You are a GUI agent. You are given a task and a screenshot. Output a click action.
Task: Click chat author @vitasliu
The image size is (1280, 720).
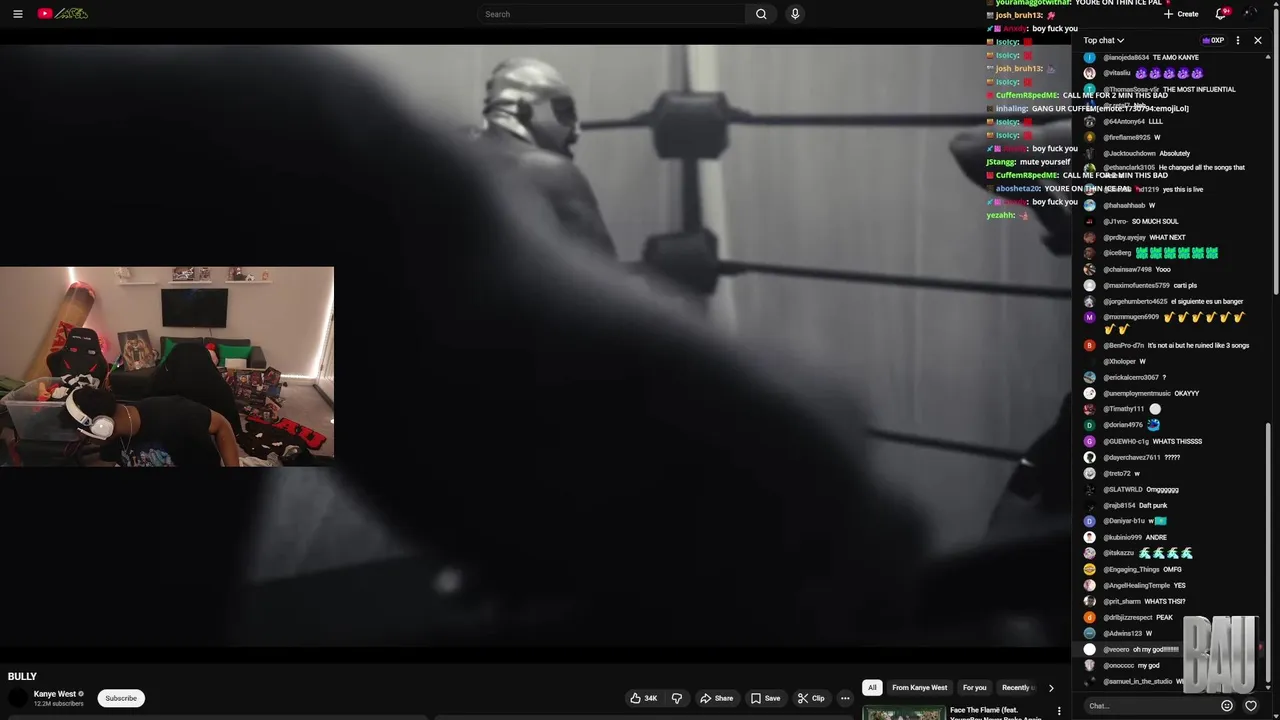pyautogui.click(x=1117, y=73)
